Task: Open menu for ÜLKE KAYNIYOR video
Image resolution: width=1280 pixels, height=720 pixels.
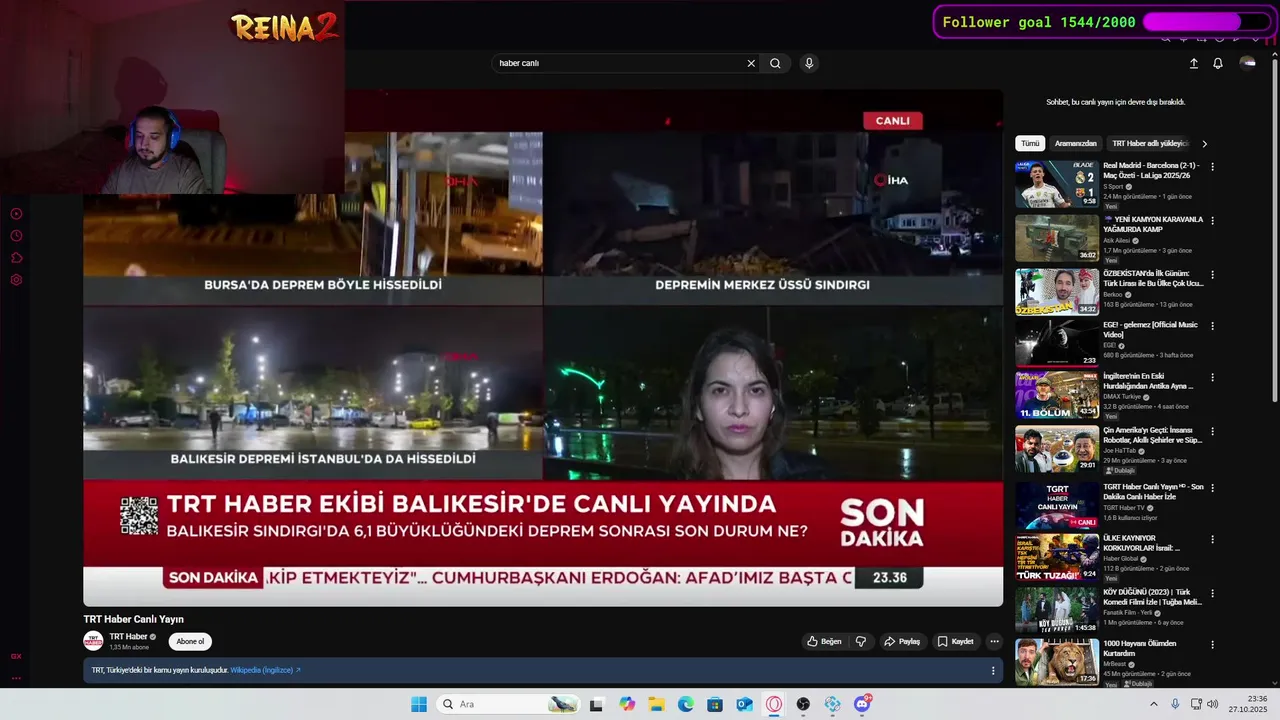Action: 1213,540
